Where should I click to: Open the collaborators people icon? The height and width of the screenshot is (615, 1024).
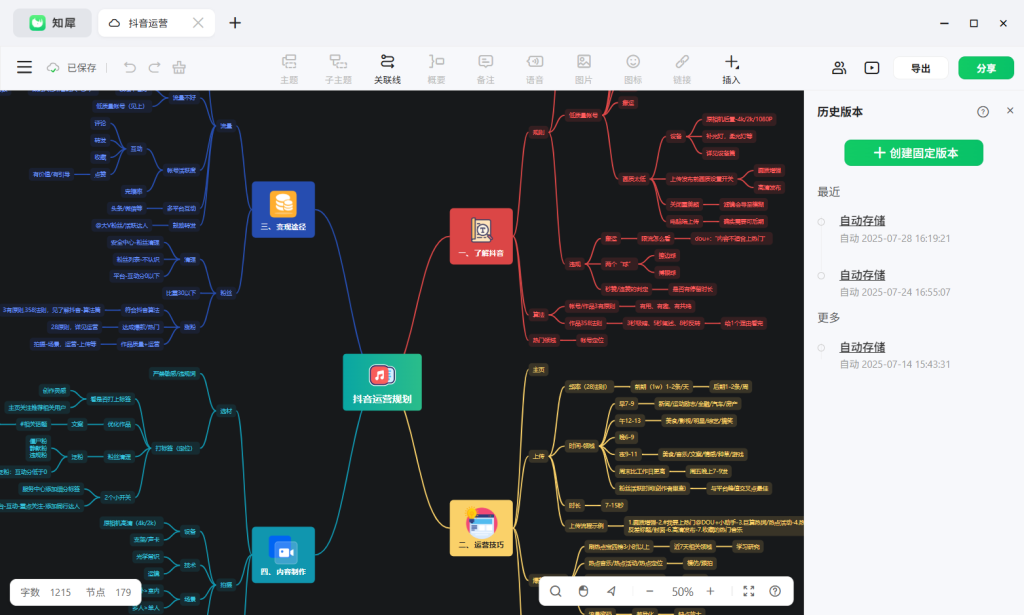pyautogui.click(x=839, y=68)
